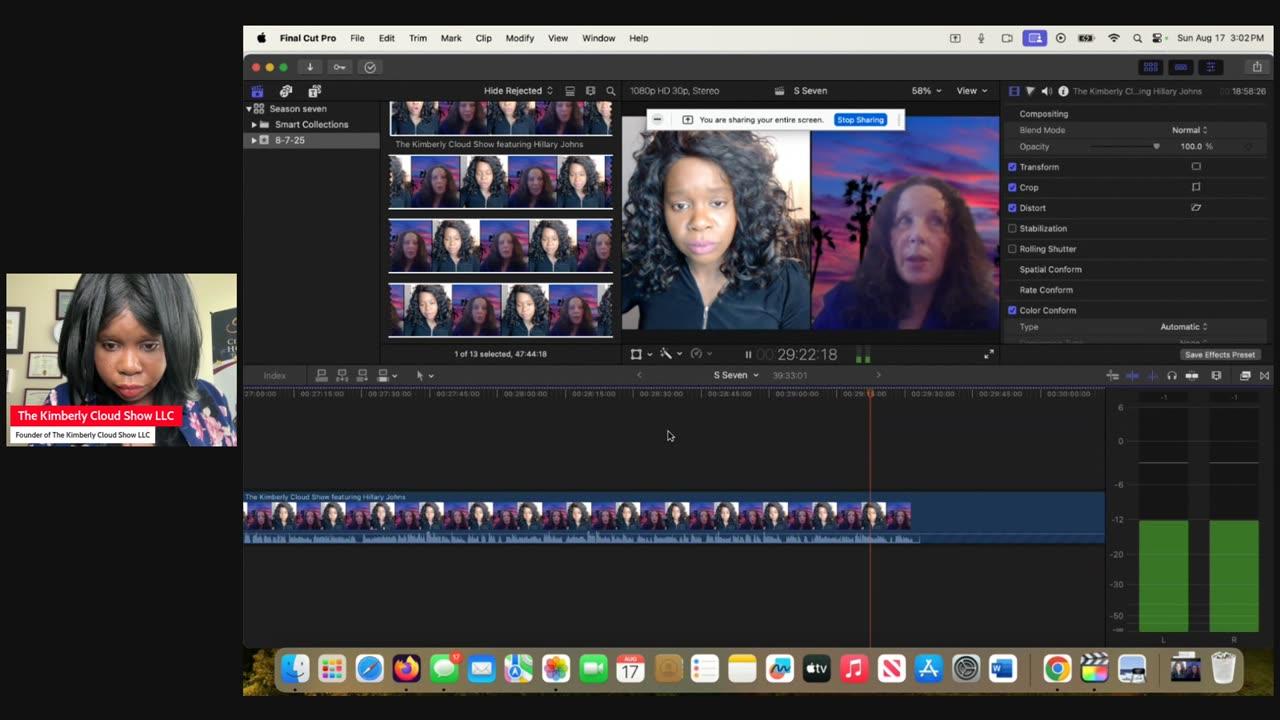
Task: Open the Type Automatic dropdown
Action: pos(1184,327)
